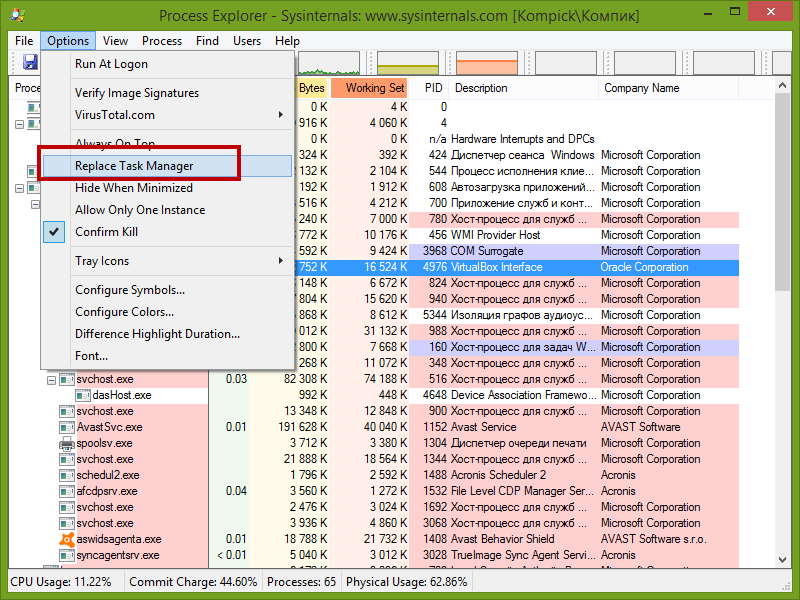Click the AvastSvc.exe process icon
This screenshot has width=800, height=600.
67,428
